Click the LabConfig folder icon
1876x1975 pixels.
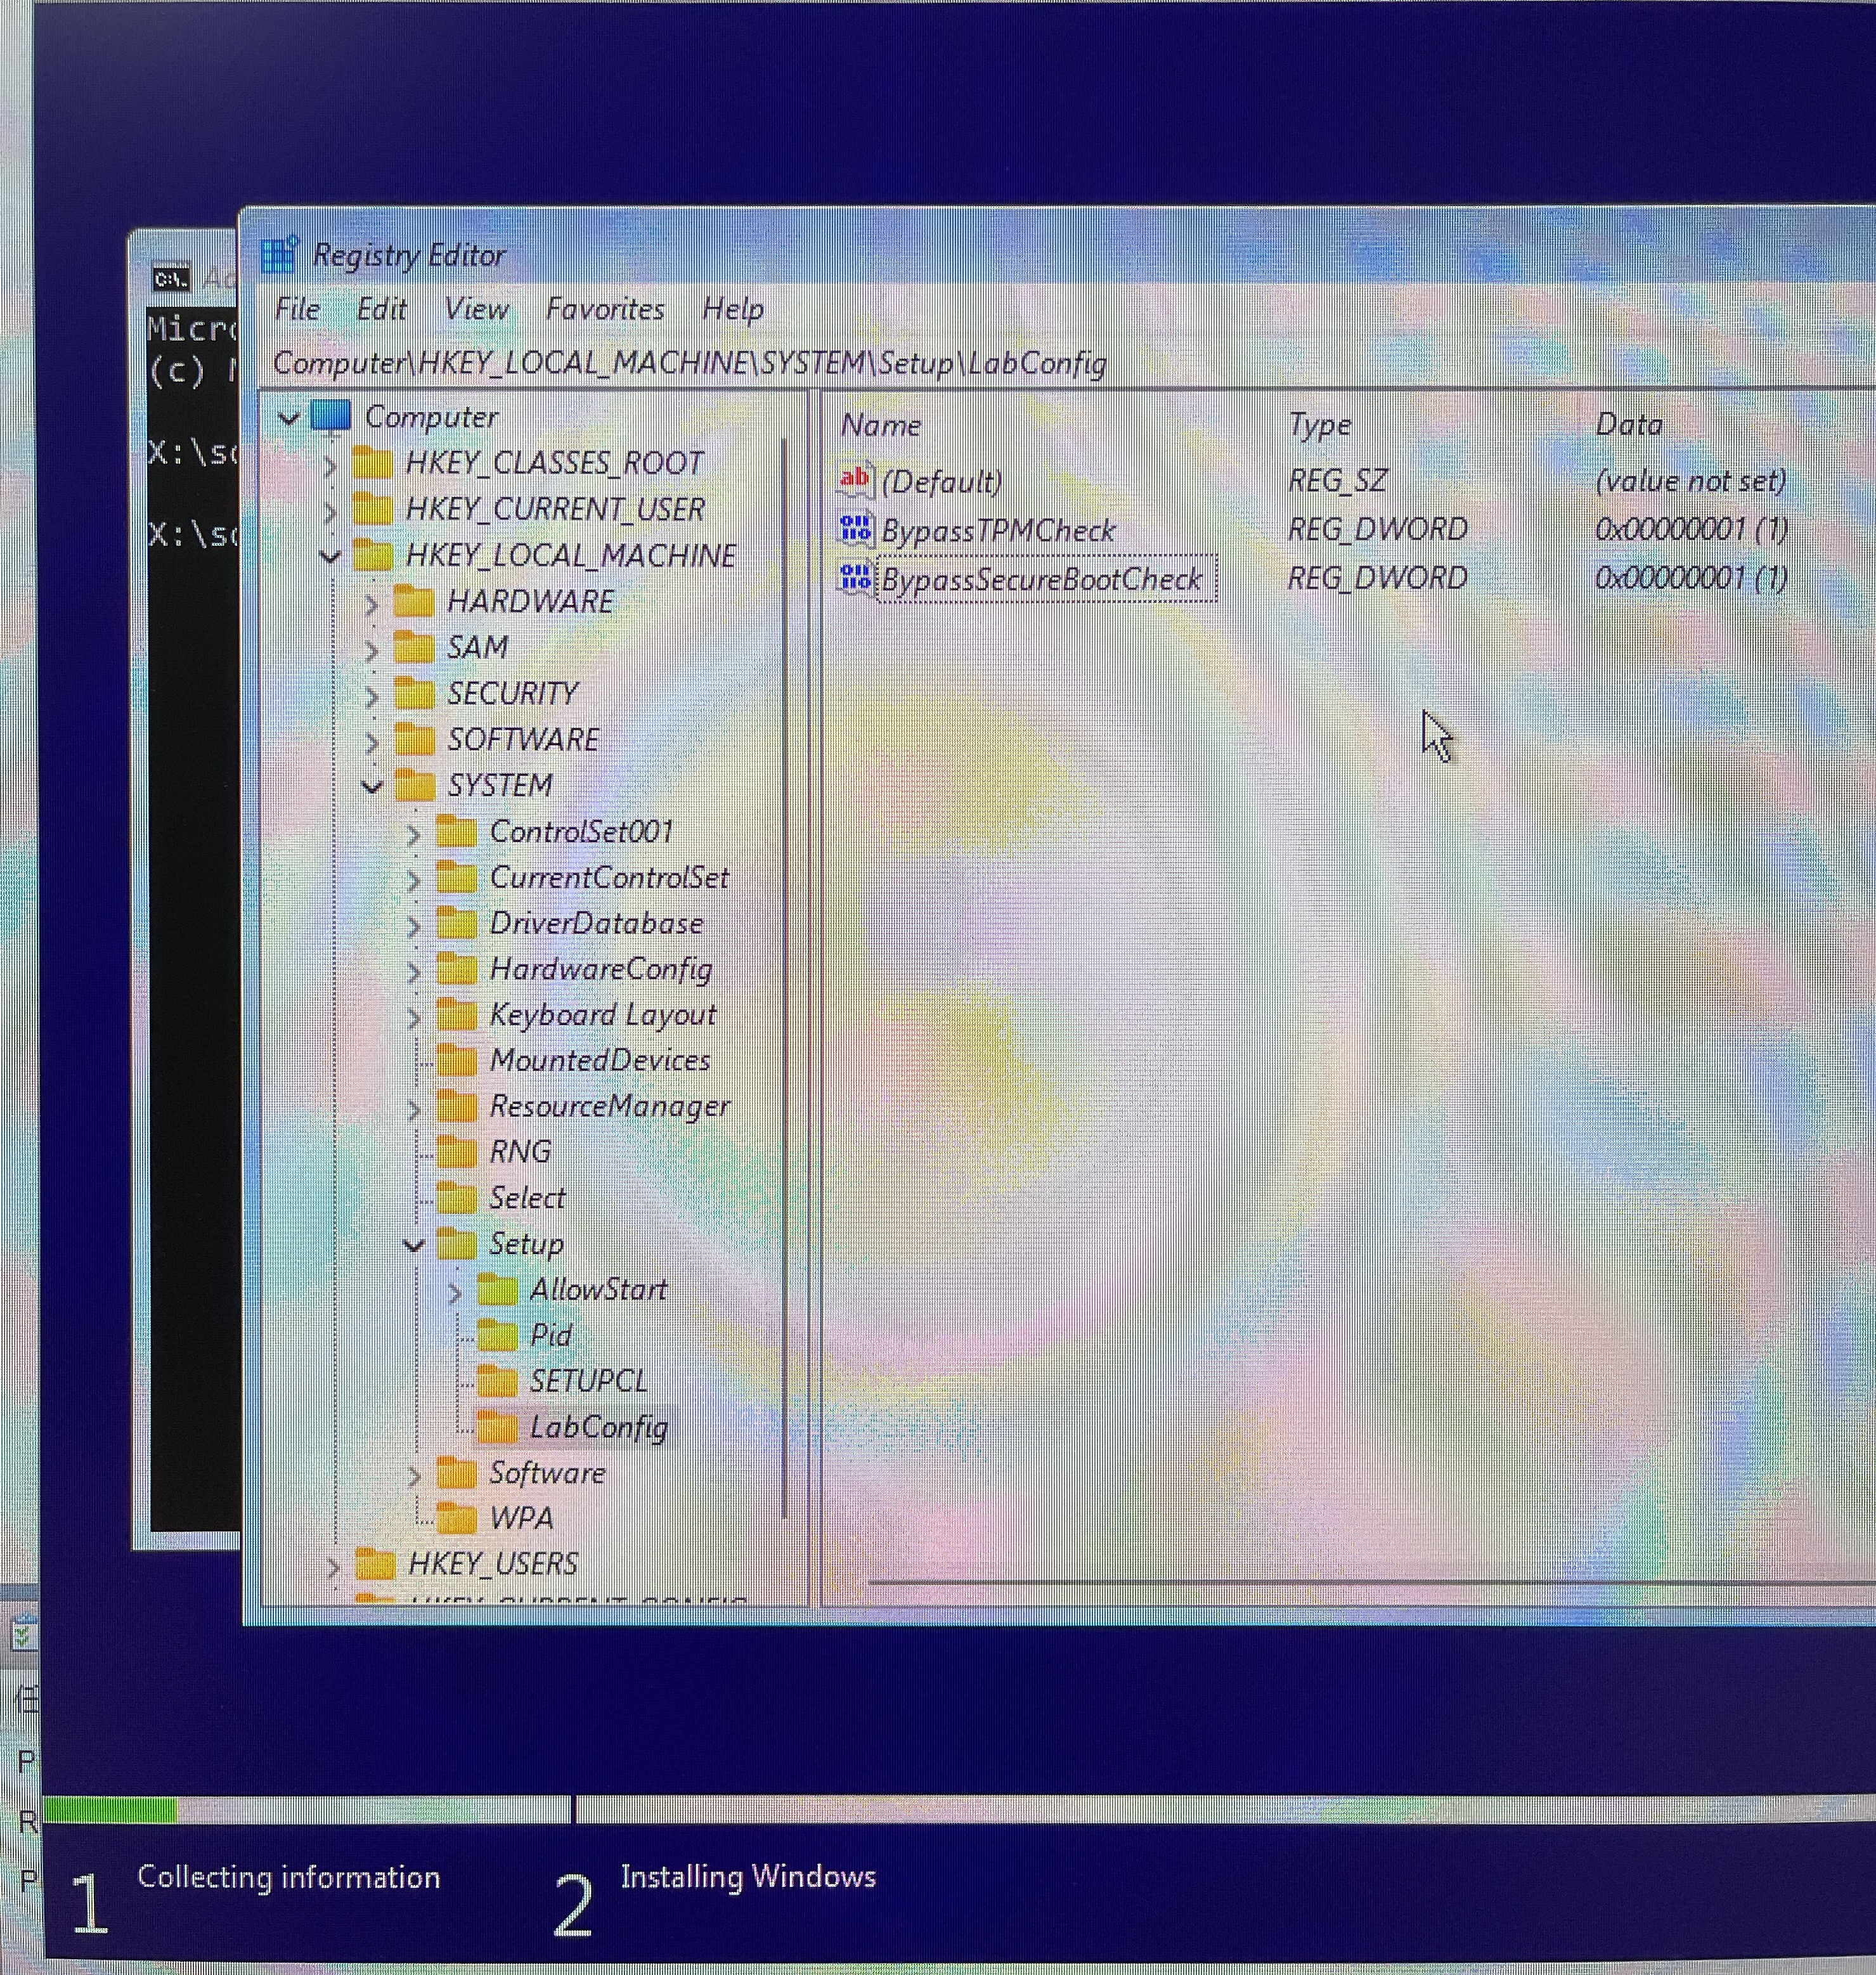tap(497, 1427)
